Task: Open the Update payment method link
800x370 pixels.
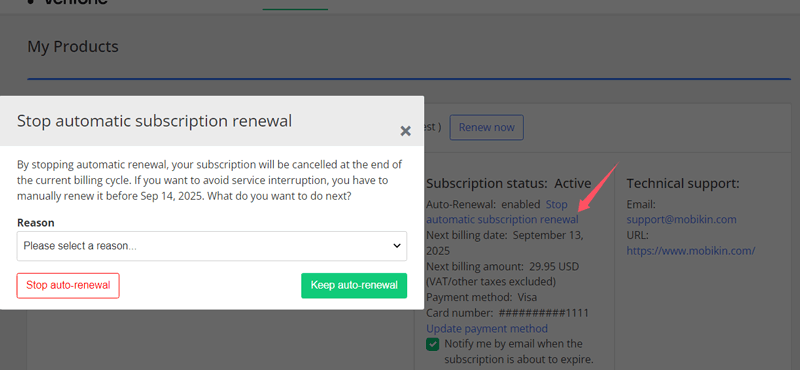Action: (x=487, y=328)
